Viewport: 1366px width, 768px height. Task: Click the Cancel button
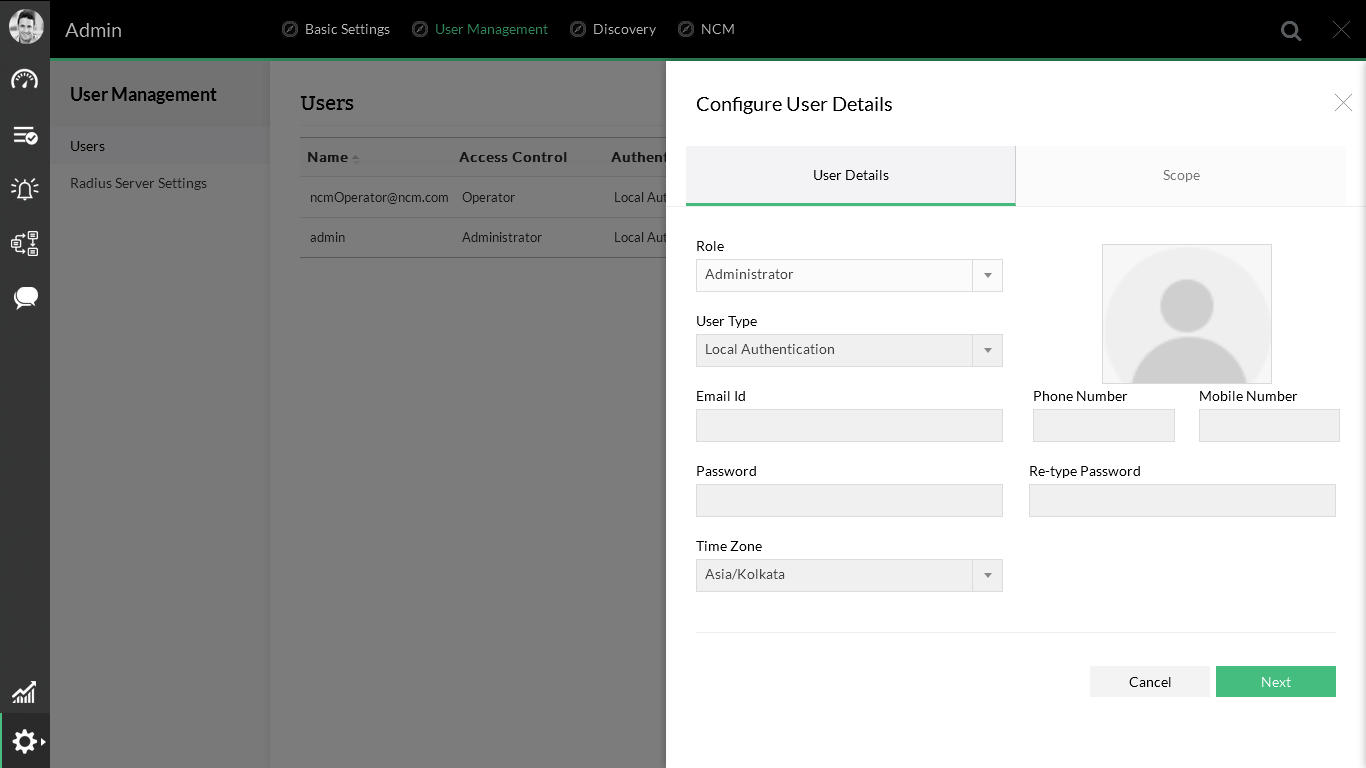(x=1148, y=681)
